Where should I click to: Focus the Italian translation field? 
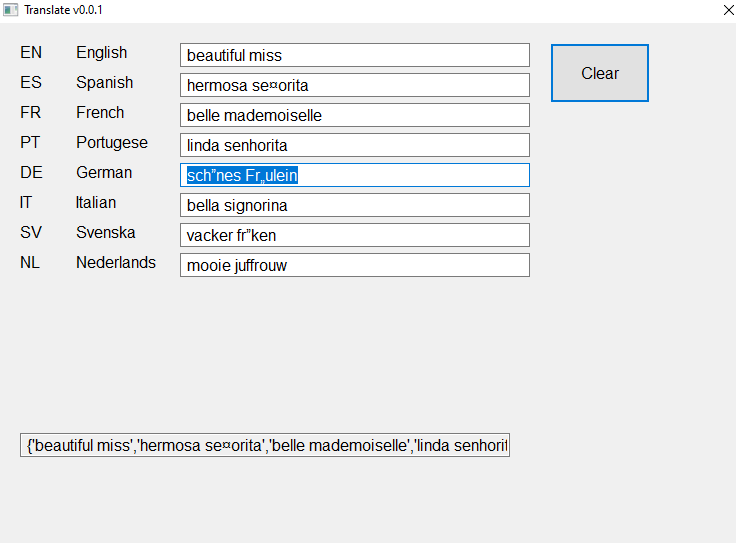(x=354, y=205)
